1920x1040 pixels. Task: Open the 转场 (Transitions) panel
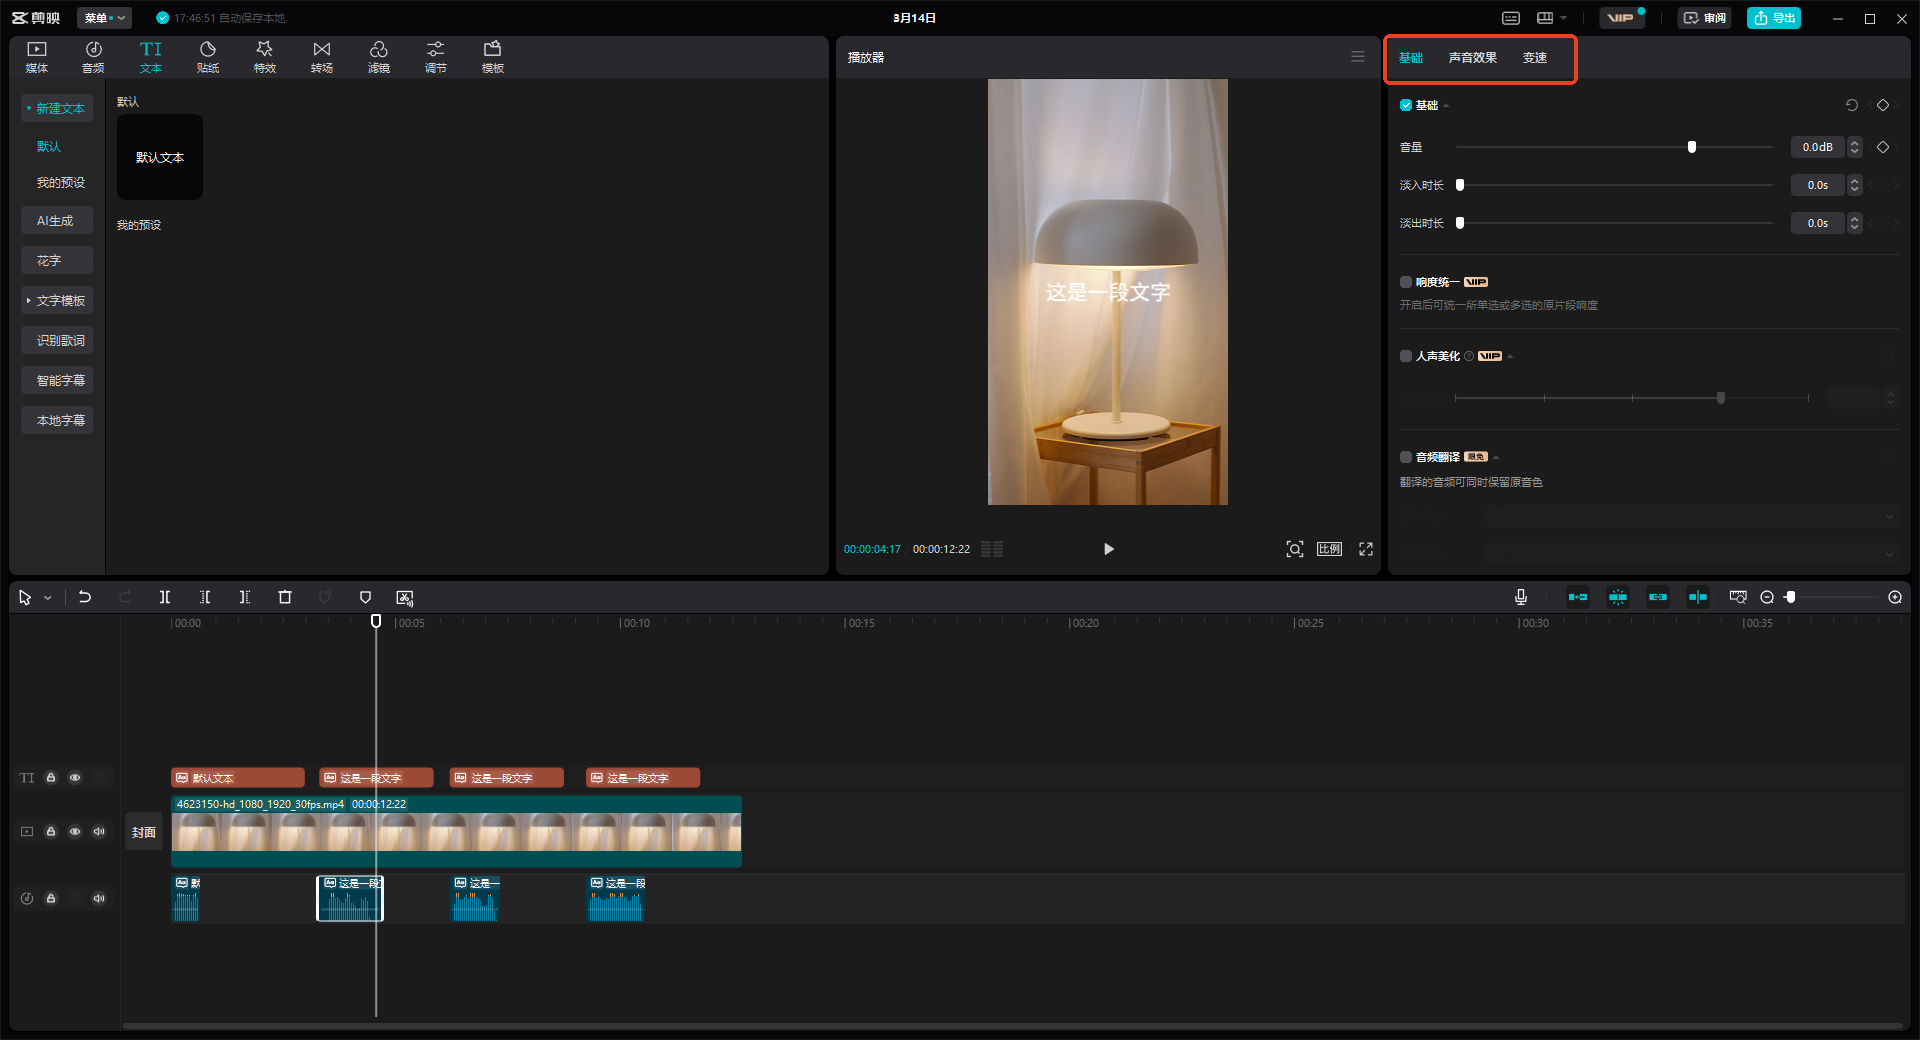(x=322, y=57)
